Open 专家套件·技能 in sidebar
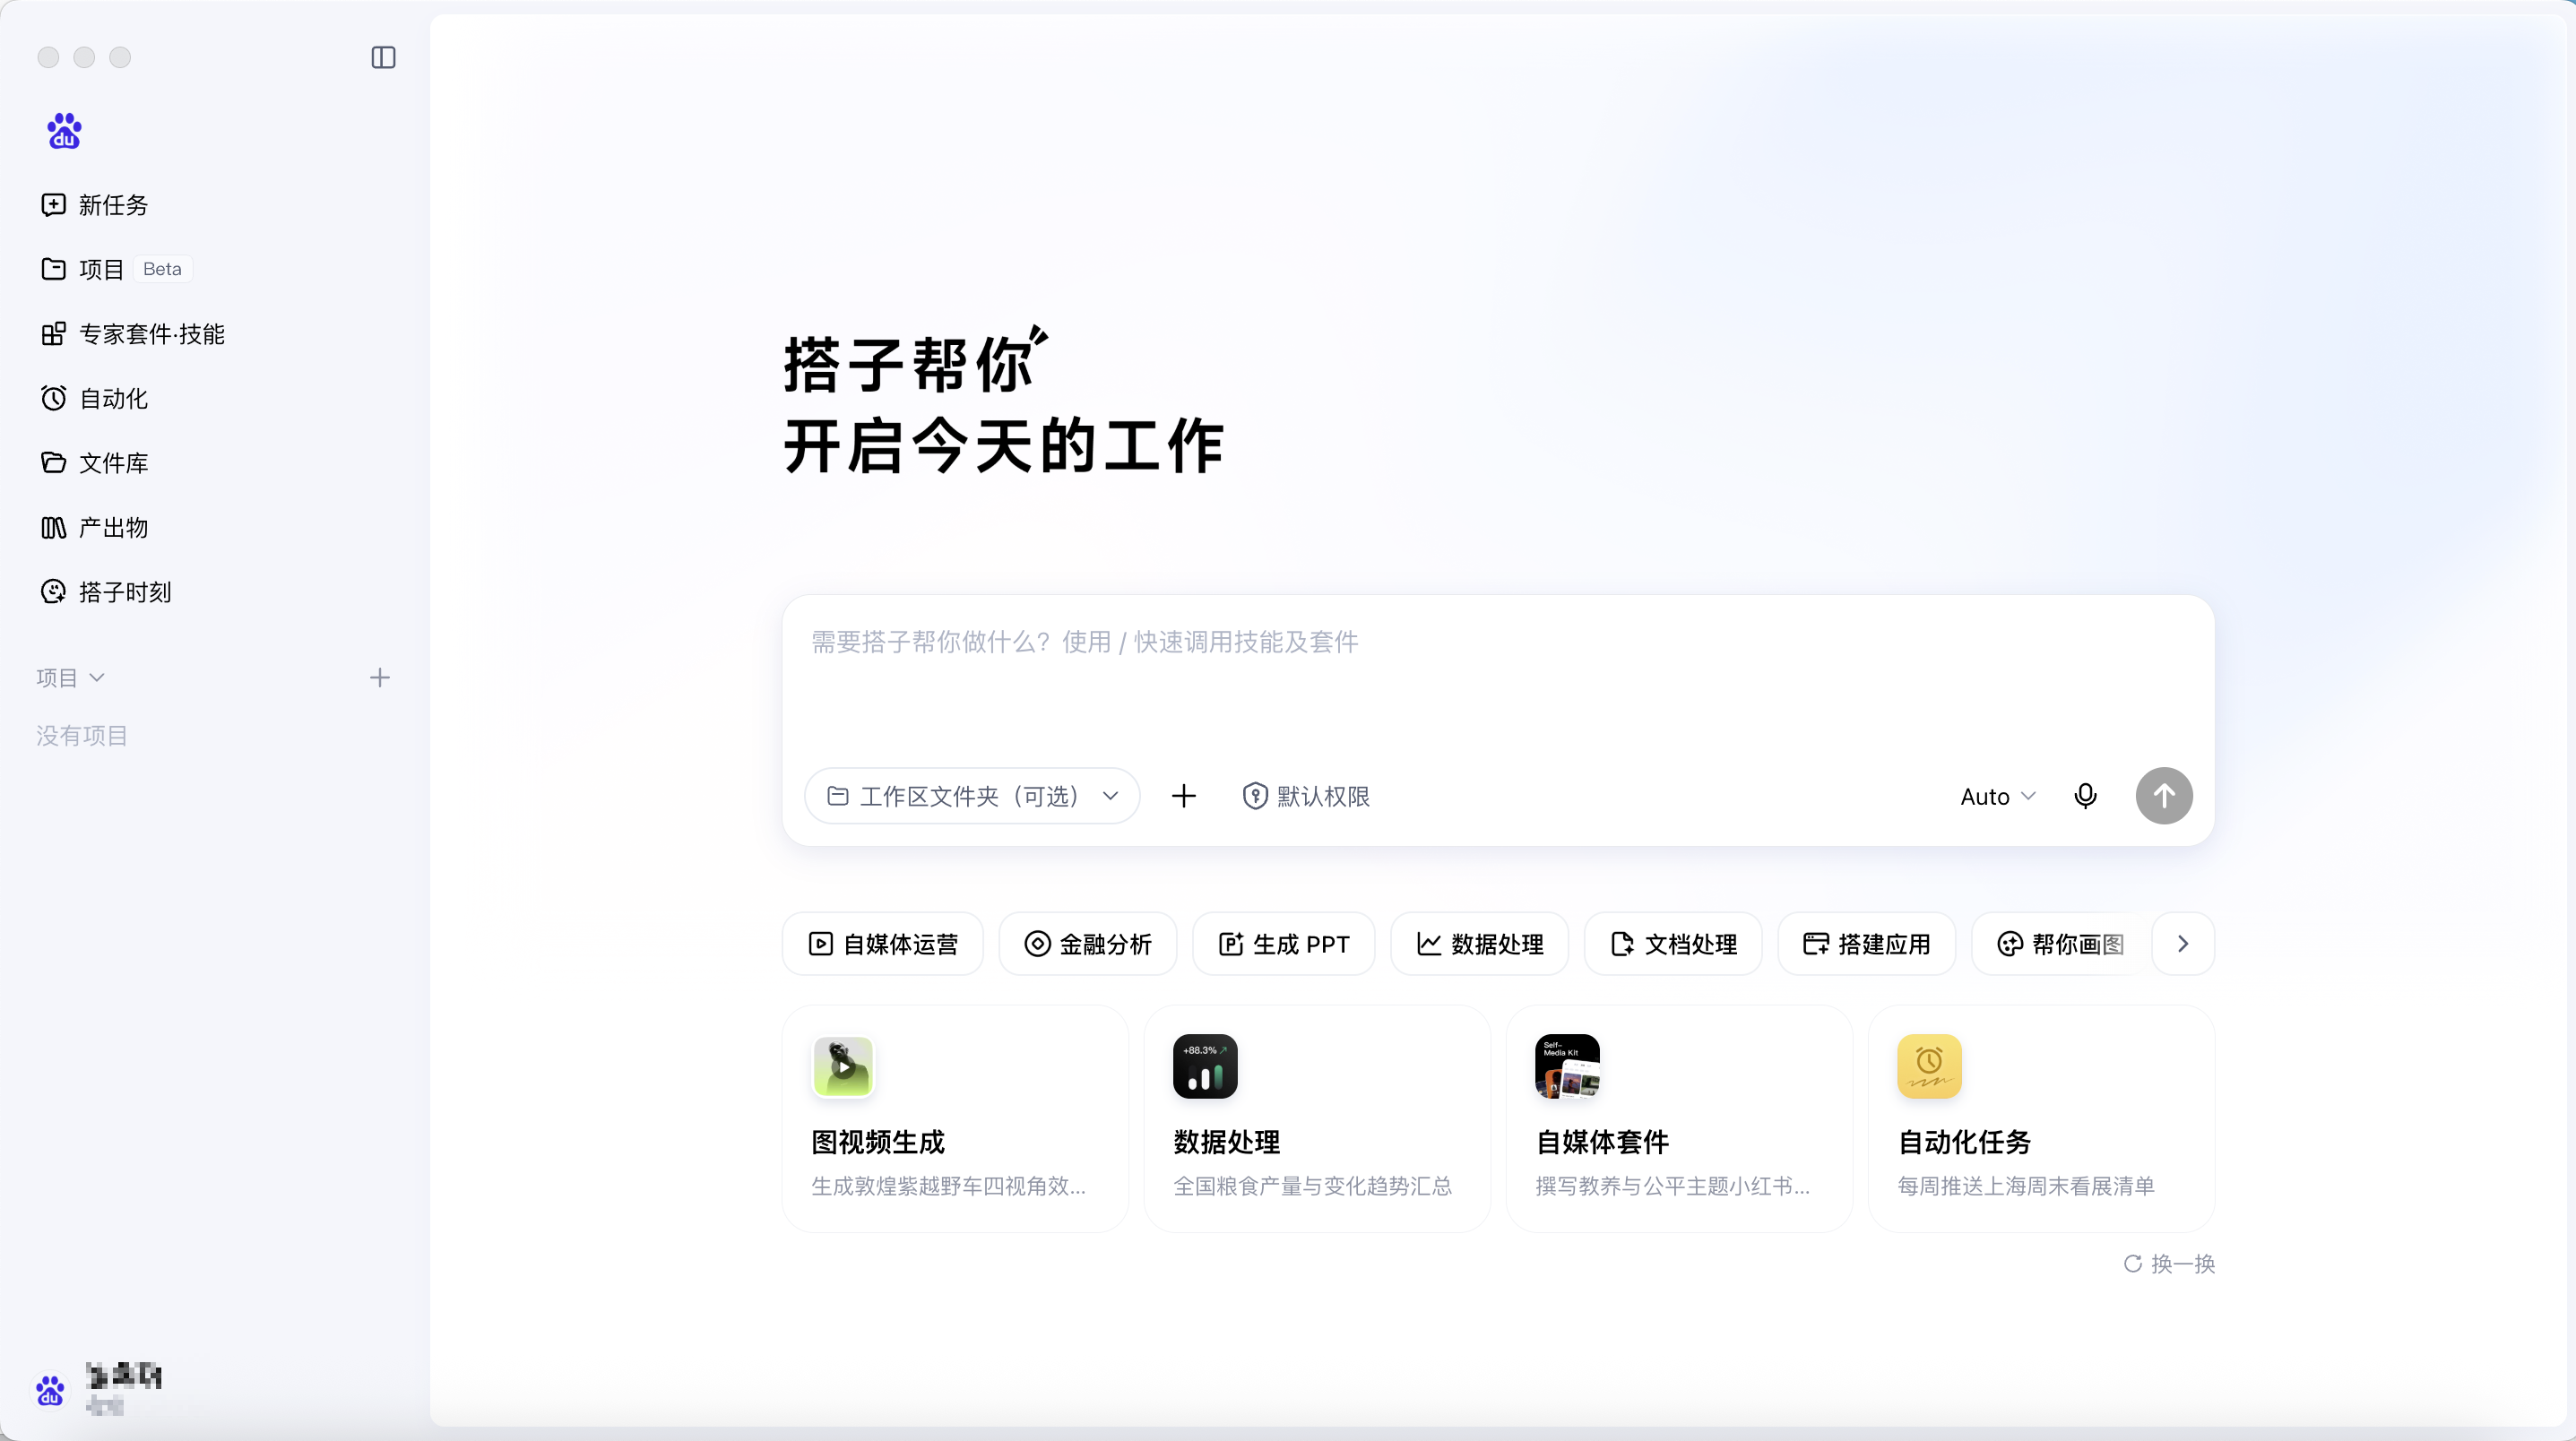This screenshot has width=2576, height=1441. pyautogui.click(x=133, y=334)
